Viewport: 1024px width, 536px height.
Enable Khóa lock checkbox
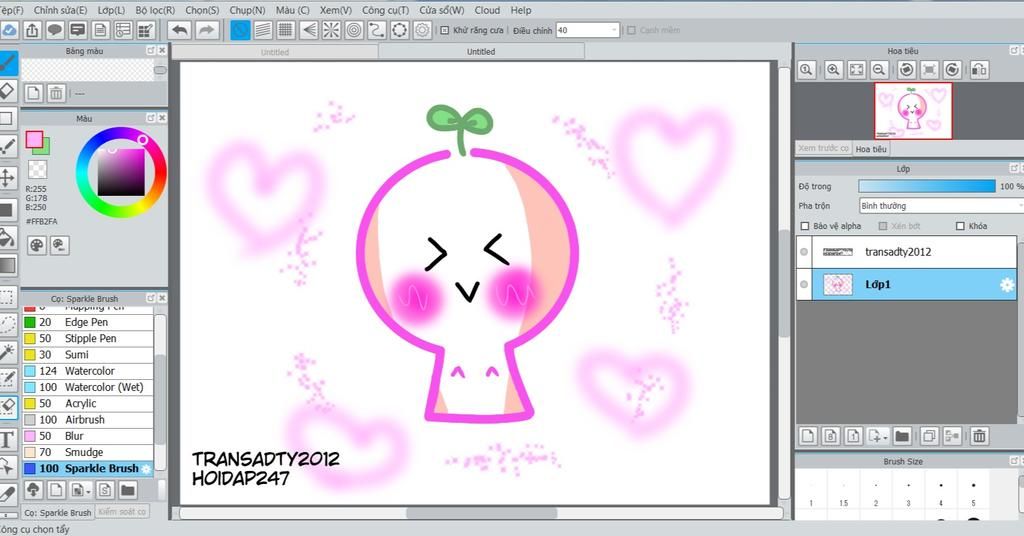pyautogui.click(x=960, y=226)
